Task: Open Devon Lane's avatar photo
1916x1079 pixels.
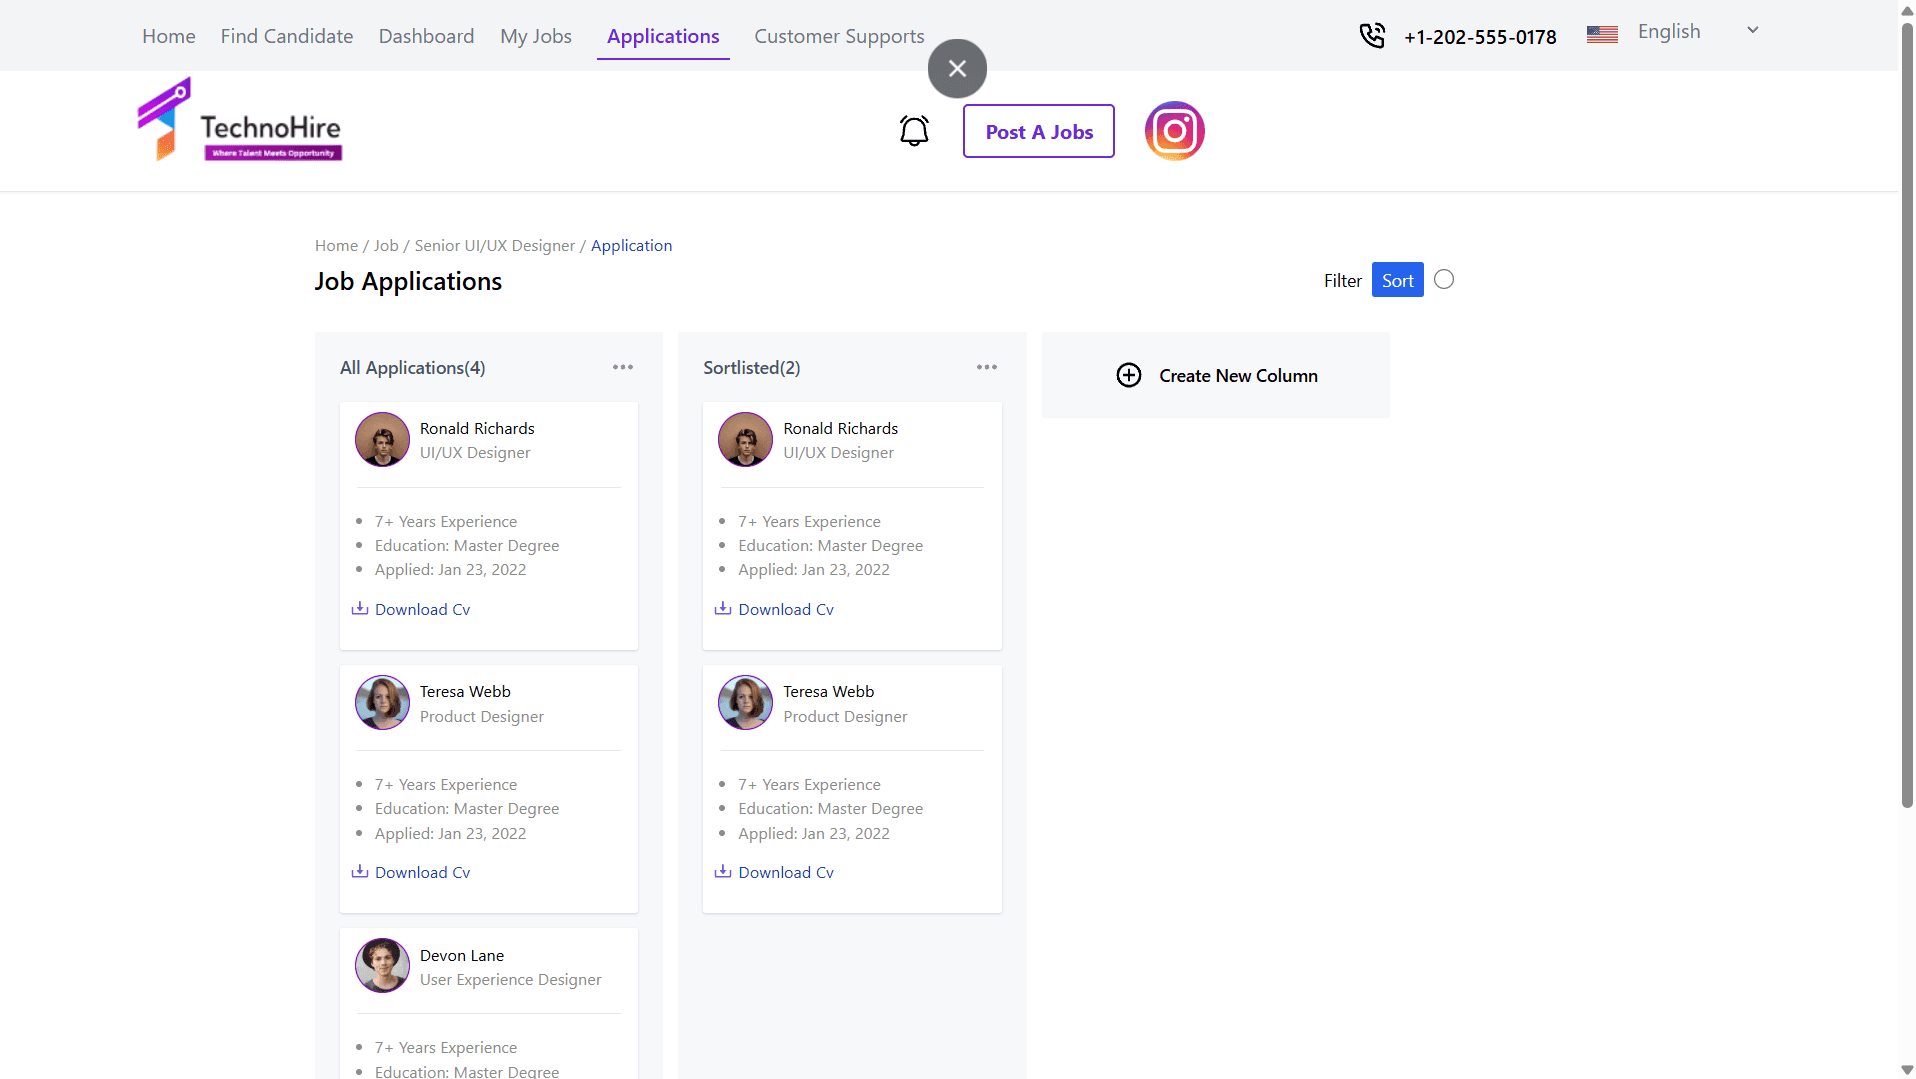Action: [382, 965]
